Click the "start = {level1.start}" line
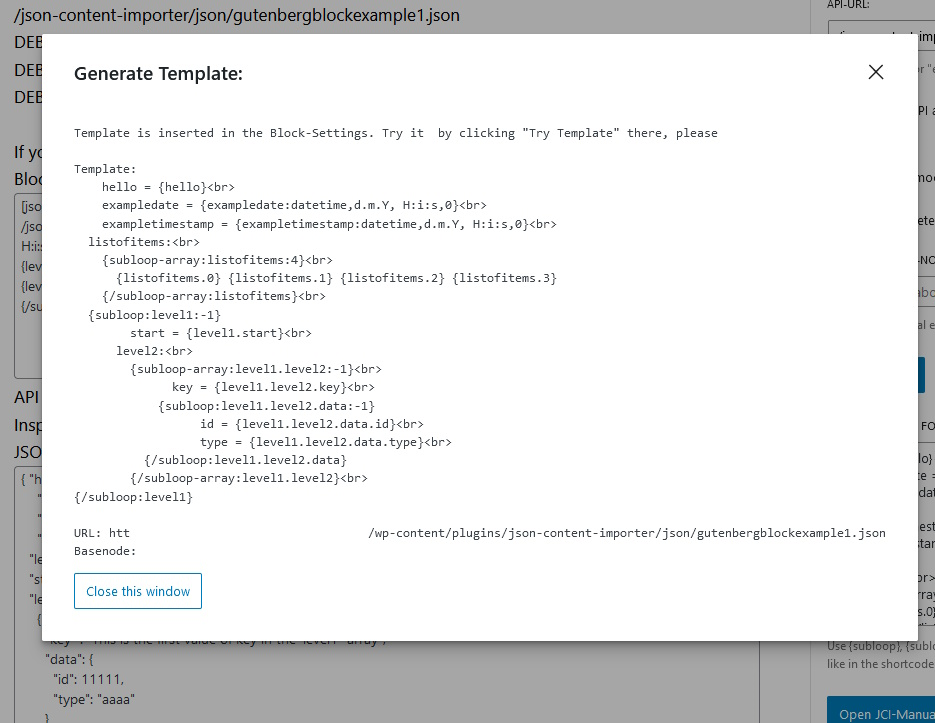This screenshot has height=723, width=935. (x=220, y=333)
